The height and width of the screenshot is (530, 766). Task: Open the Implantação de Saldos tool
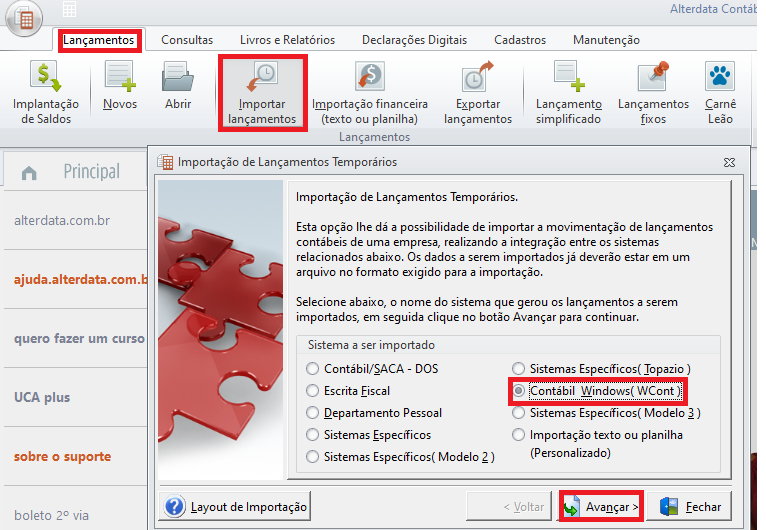pyautogui.click(x=46, y=92)
